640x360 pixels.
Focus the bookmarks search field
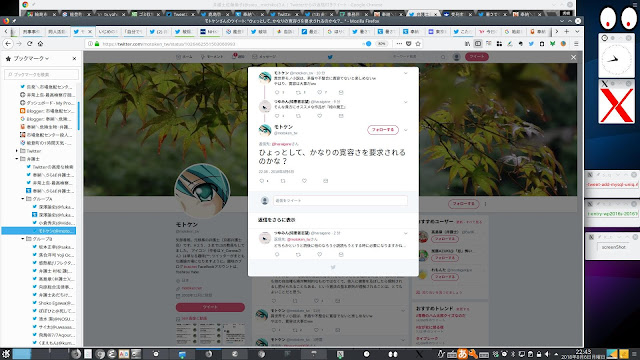[41, 74]
